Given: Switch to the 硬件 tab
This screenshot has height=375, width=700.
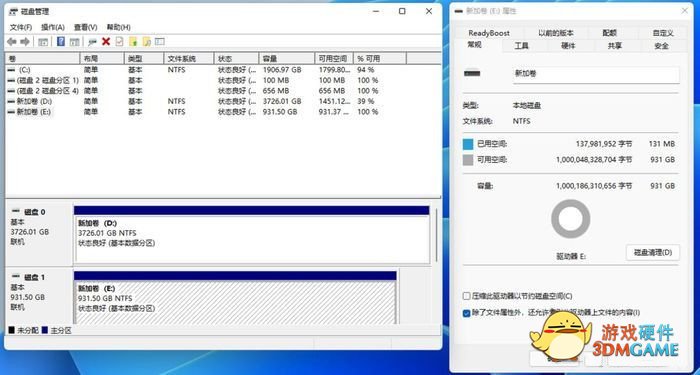Looking at the screenshot, I should 568,46.
